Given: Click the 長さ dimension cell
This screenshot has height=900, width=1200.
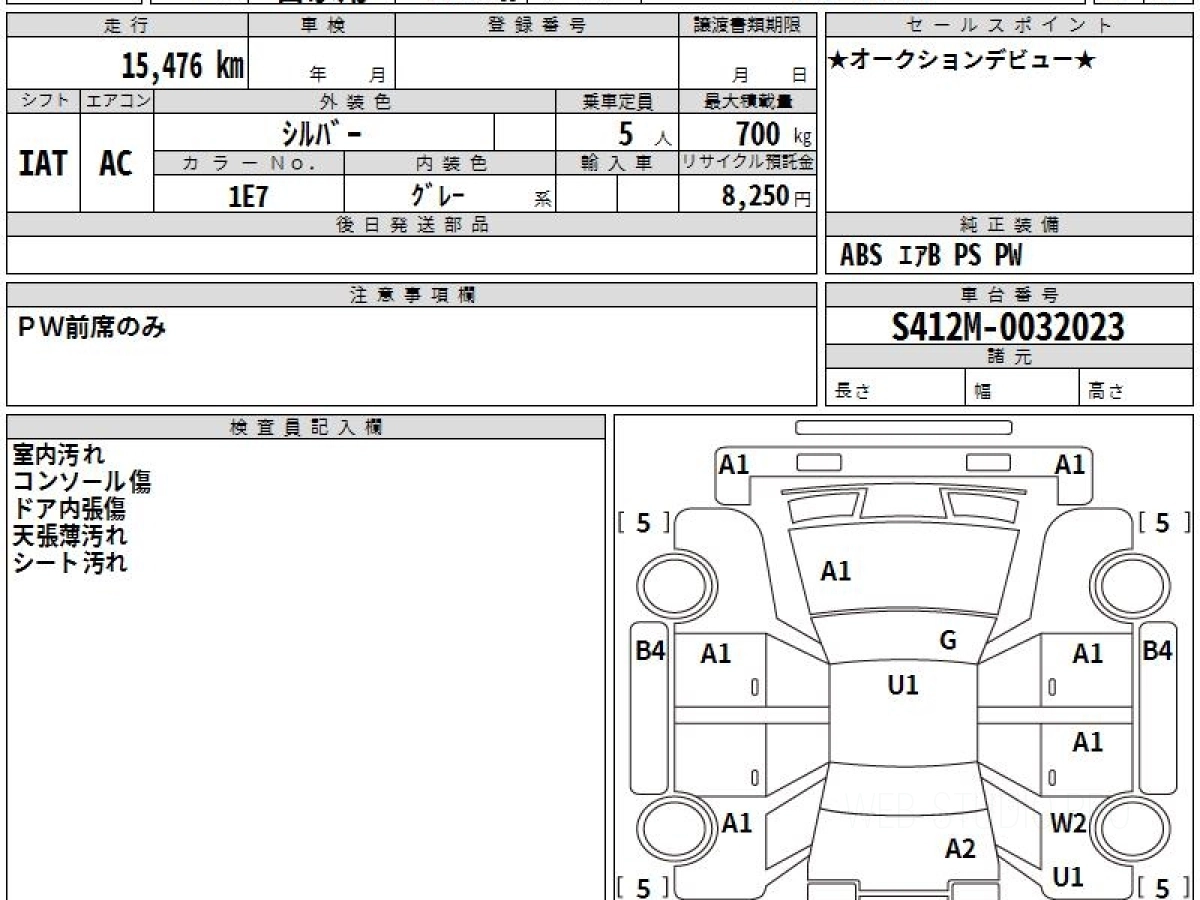Looking at the screenshot, I should [895, 388].
